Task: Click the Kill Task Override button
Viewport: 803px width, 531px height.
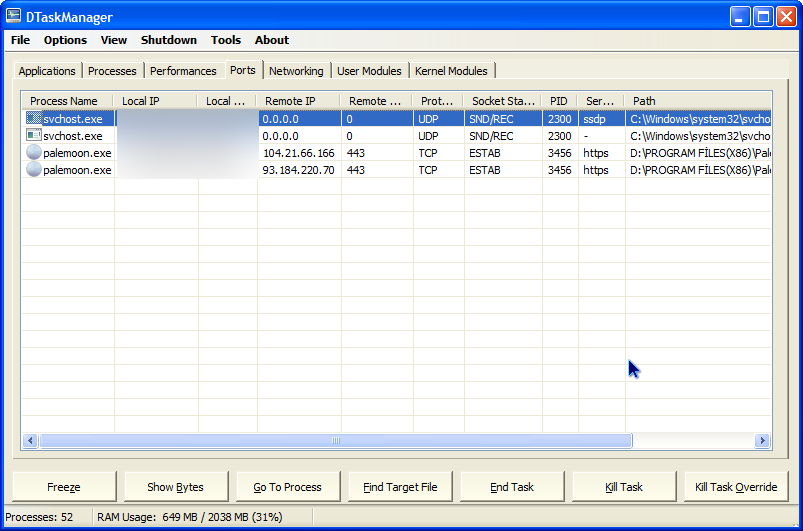Action: pyautogui.click(x=736, y=487)
